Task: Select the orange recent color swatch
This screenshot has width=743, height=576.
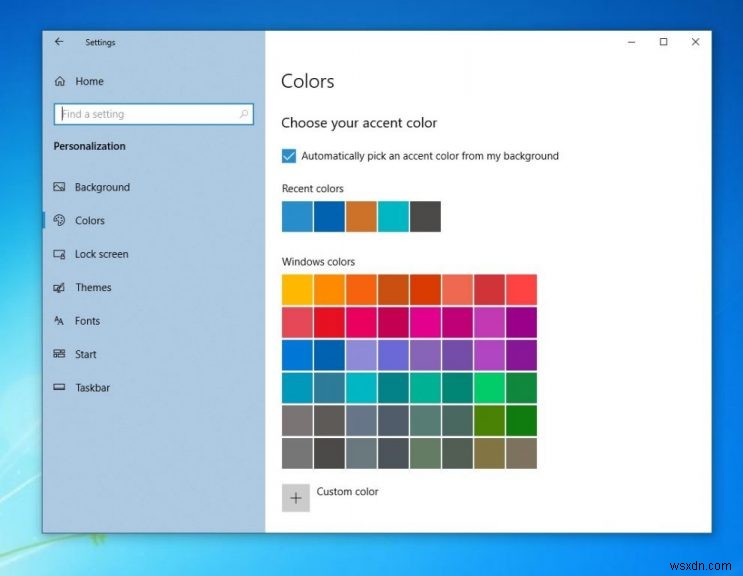Action: 361,216
